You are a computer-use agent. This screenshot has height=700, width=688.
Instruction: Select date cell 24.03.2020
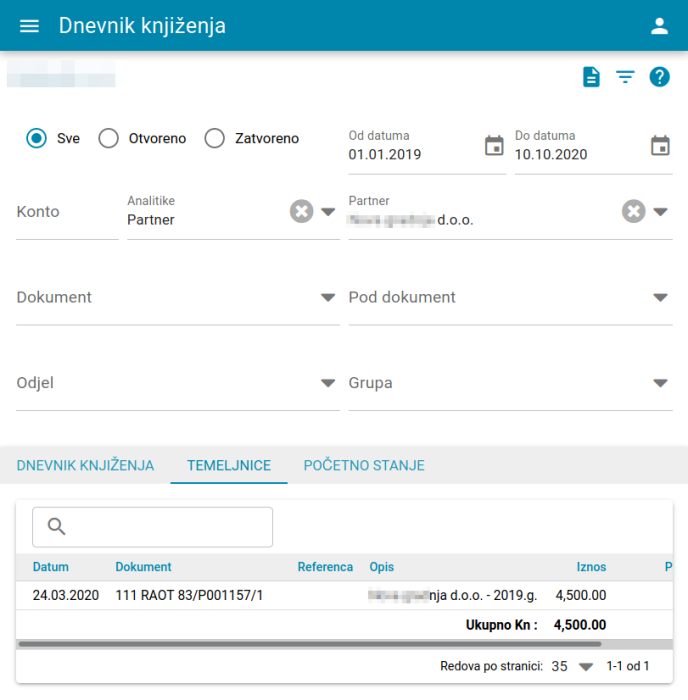tap(66, 595)
